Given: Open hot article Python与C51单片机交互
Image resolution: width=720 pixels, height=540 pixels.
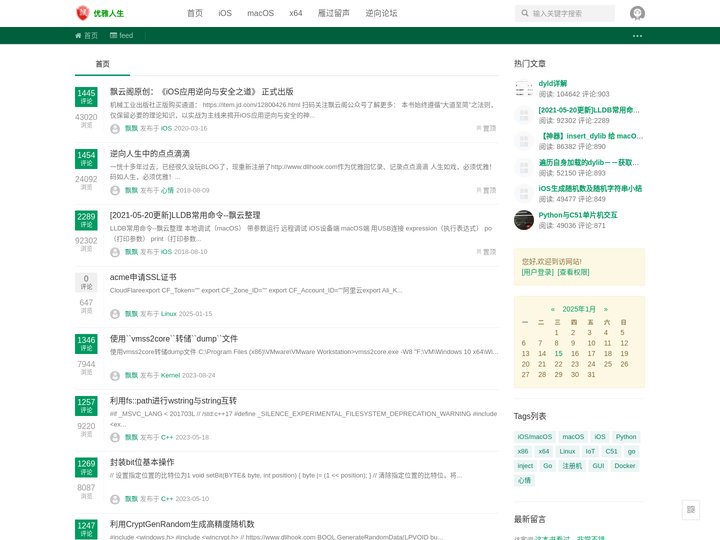Looking at the screenshot, I should (578, 215).
